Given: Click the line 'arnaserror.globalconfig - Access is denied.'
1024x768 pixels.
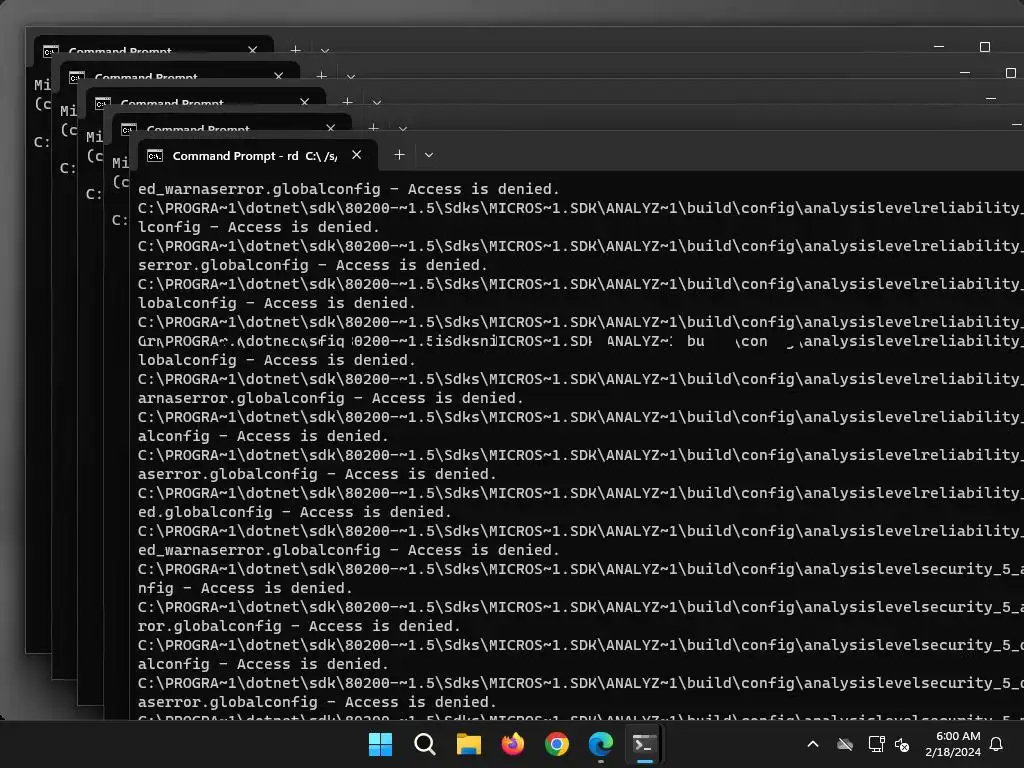Looking at the screenshot, I should 330,398.
